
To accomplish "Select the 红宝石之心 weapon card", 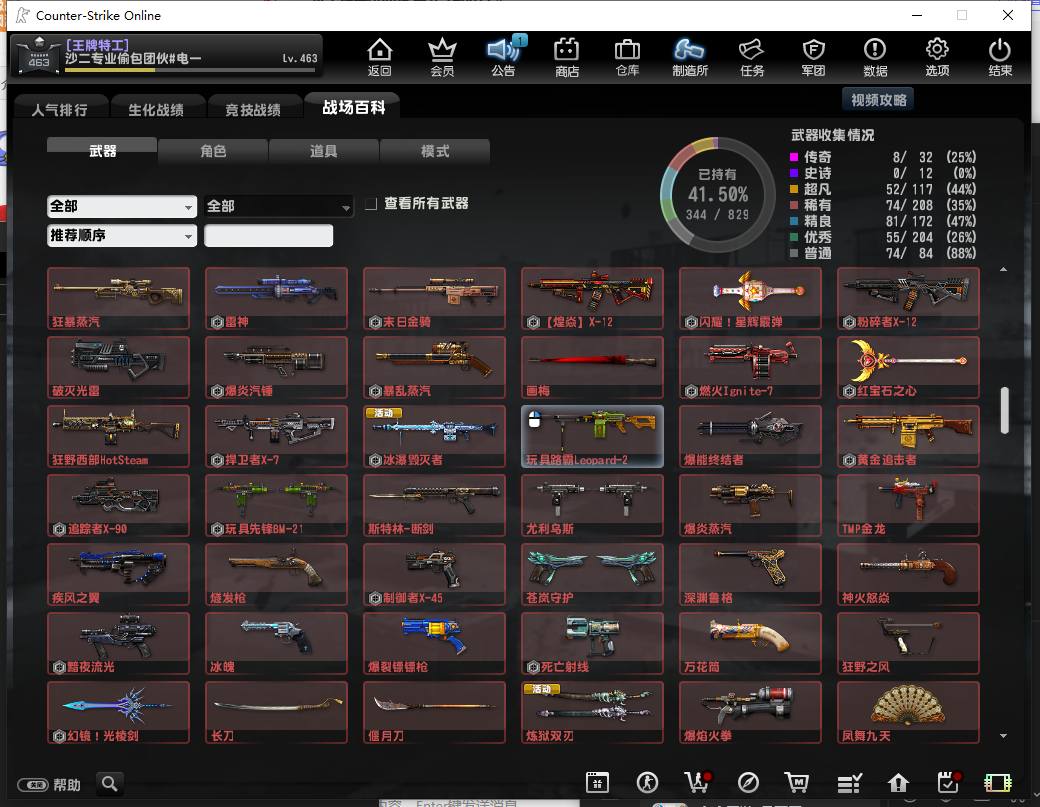I will point(908,367).
